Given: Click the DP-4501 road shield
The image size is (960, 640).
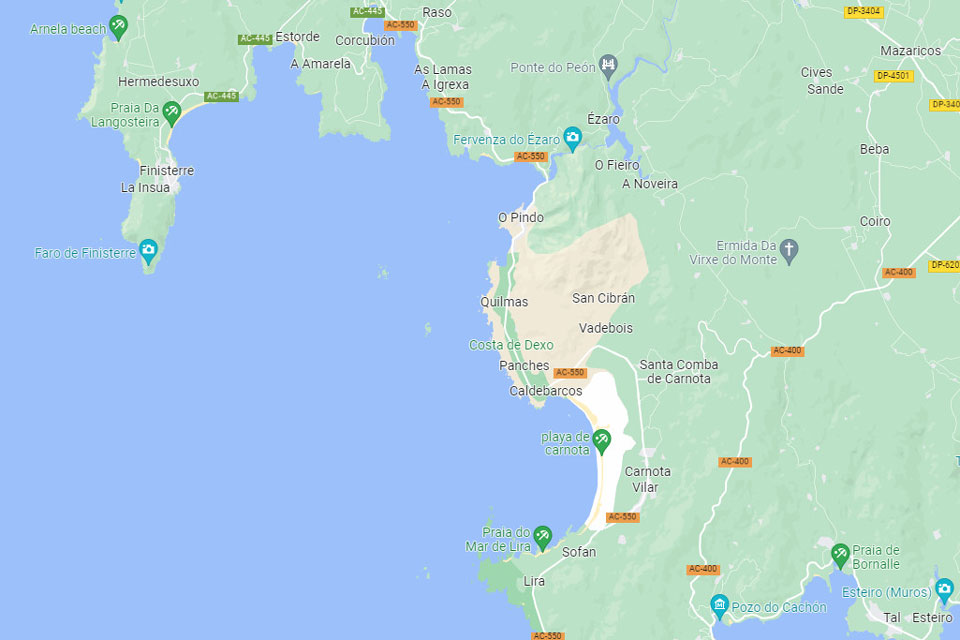Looking at the screenshot, I should [x=893, y=76].
